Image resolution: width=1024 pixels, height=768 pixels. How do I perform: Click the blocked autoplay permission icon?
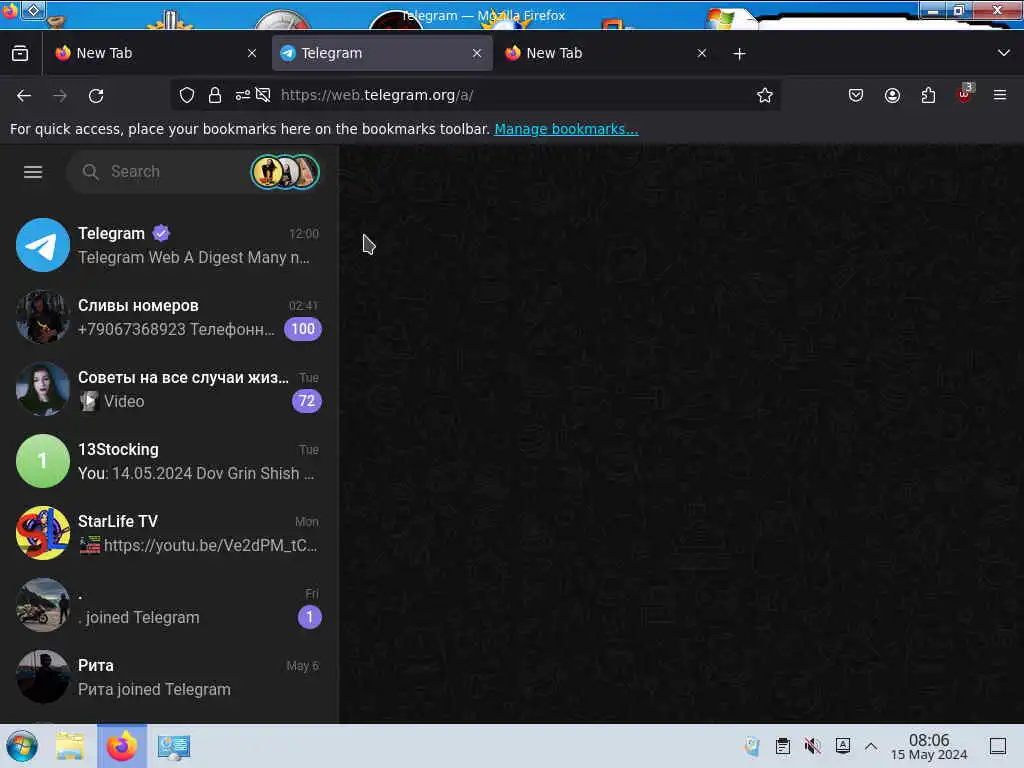point(263,95)
